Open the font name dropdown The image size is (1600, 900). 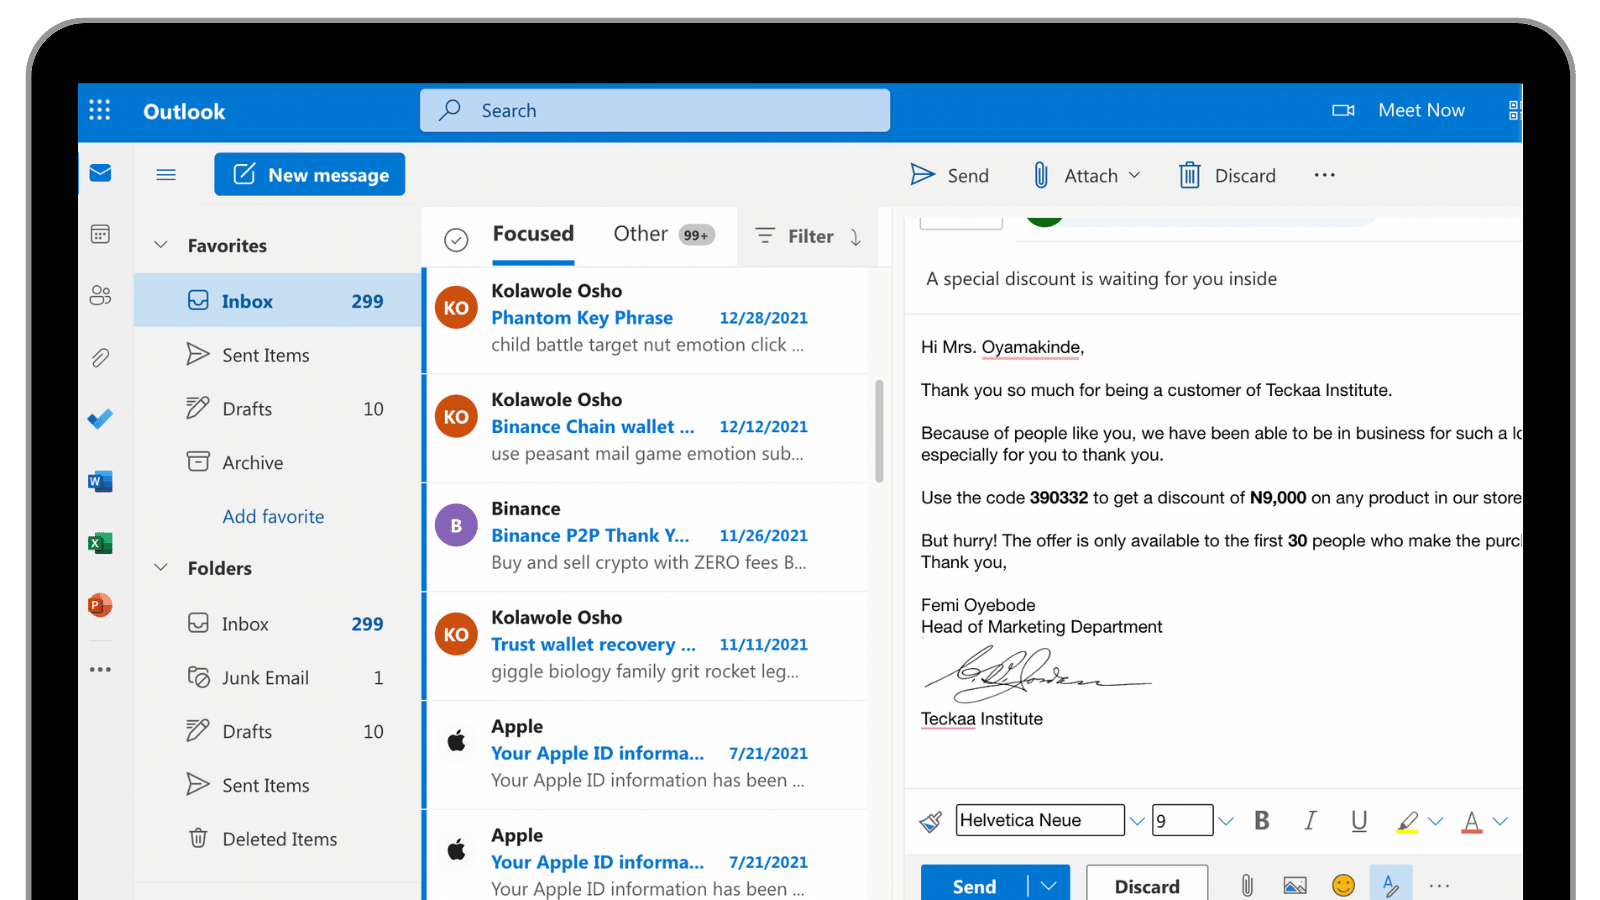(x=1137, y=821)
